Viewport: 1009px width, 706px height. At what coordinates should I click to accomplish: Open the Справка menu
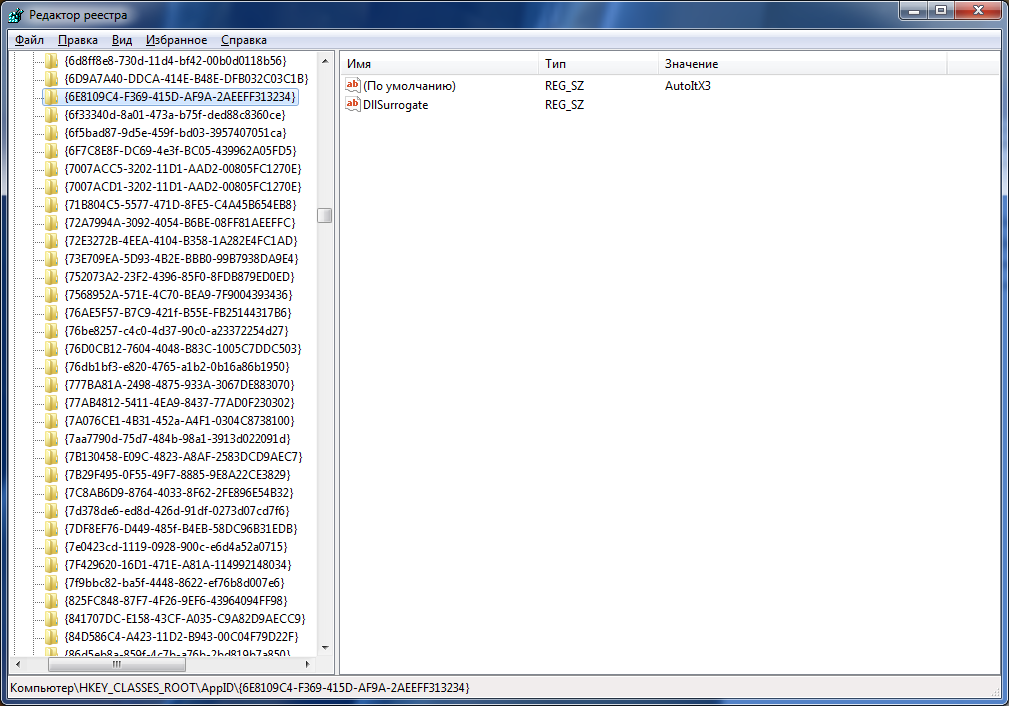point(244,40)
